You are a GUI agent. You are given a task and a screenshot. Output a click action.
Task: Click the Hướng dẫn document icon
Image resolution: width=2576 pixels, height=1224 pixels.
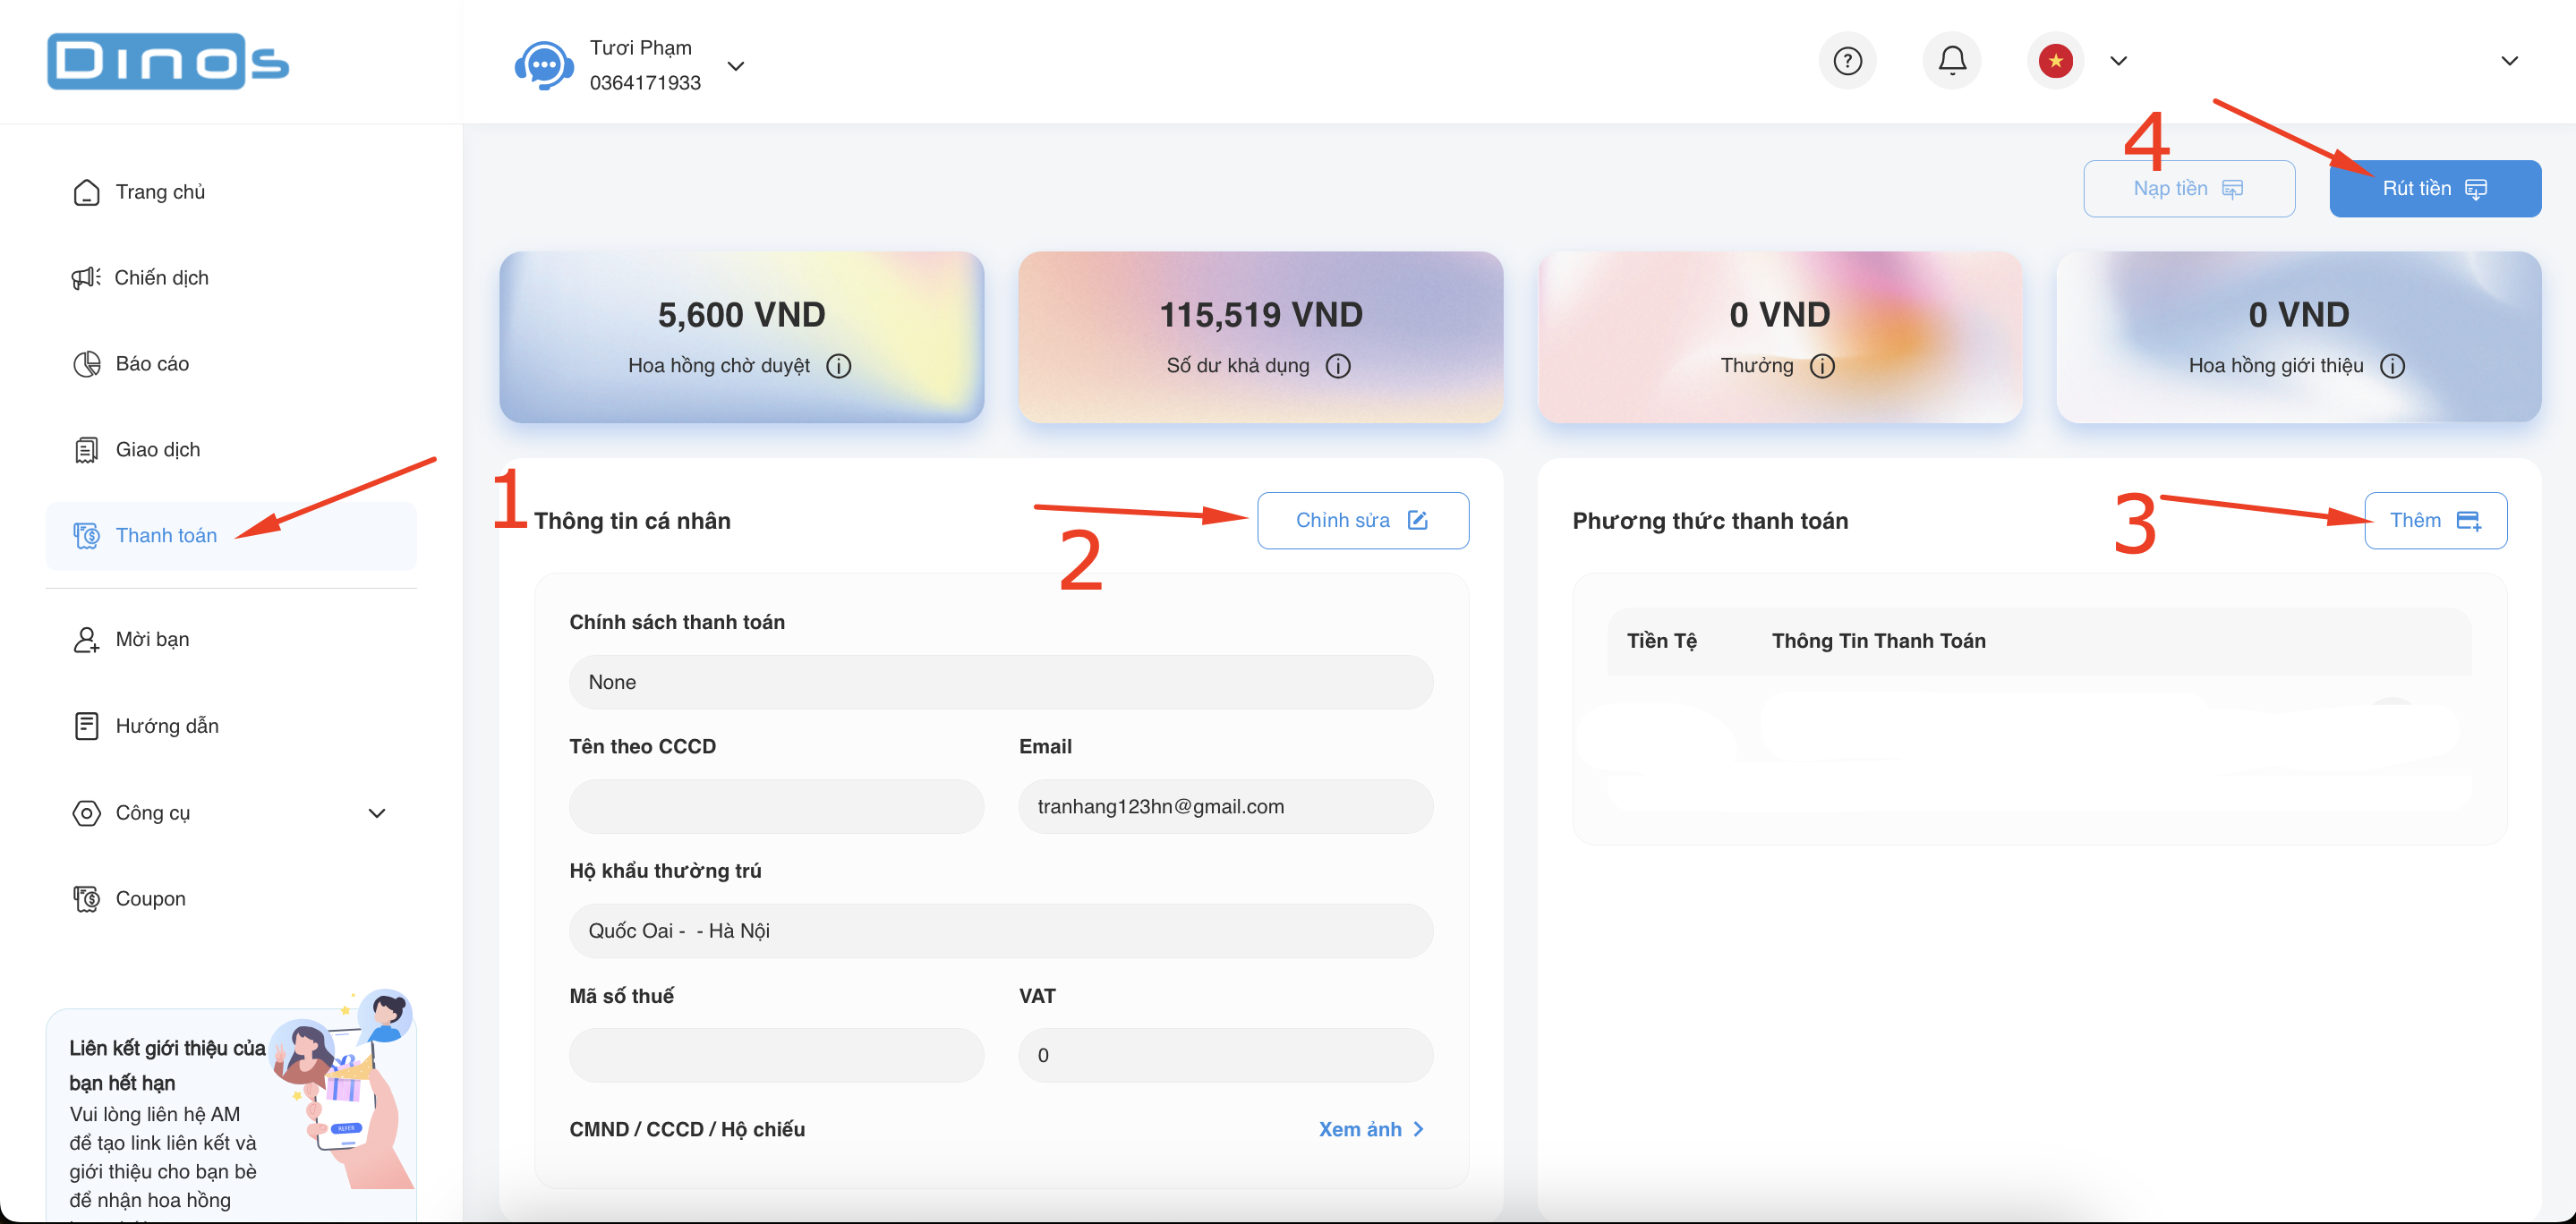[x=87, y=726]
